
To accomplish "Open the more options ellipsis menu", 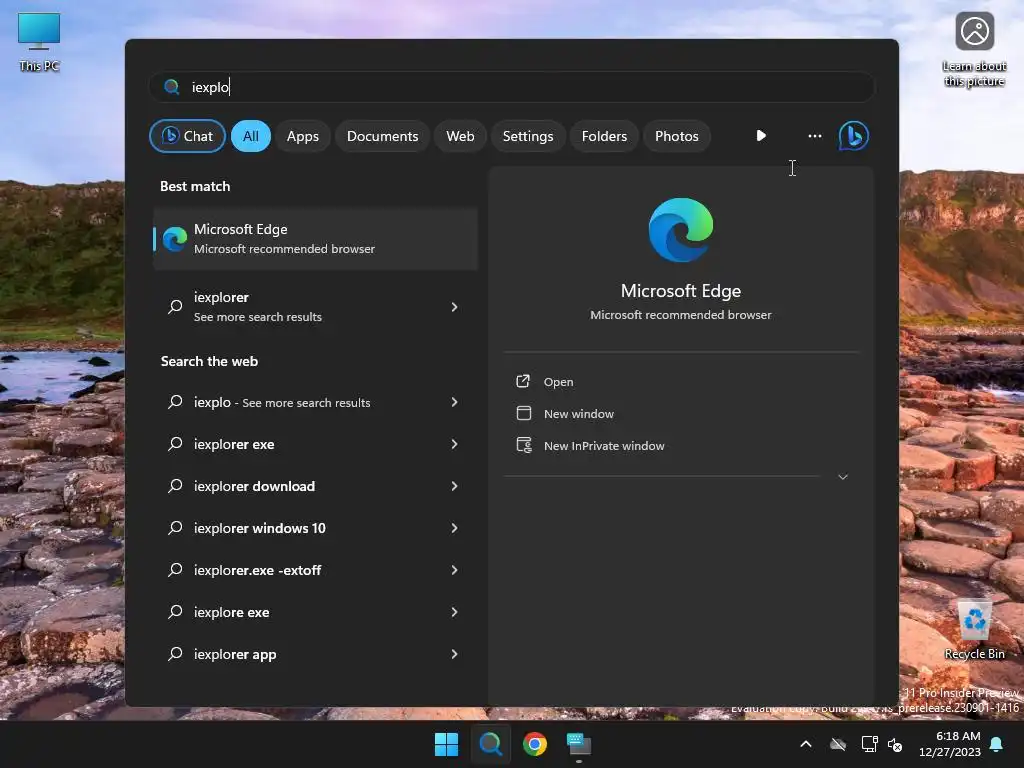I will pyautogui.click(x=814, y=136).
